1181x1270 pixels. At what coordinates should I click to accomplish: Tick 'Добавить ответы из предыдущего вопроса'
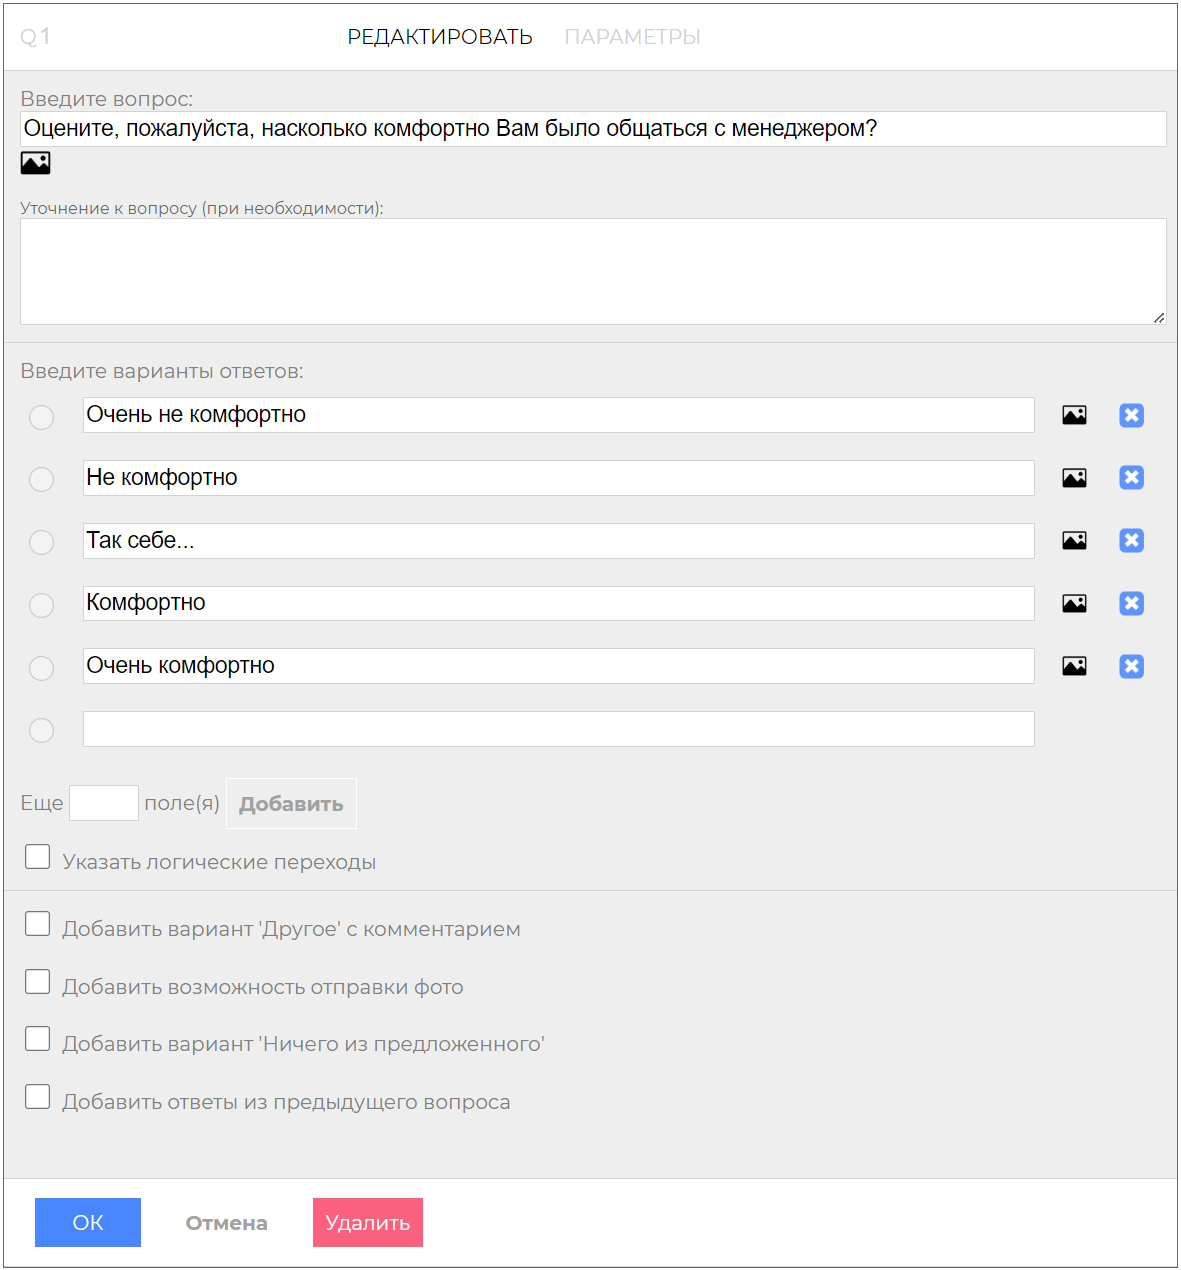coord(37,1097)
